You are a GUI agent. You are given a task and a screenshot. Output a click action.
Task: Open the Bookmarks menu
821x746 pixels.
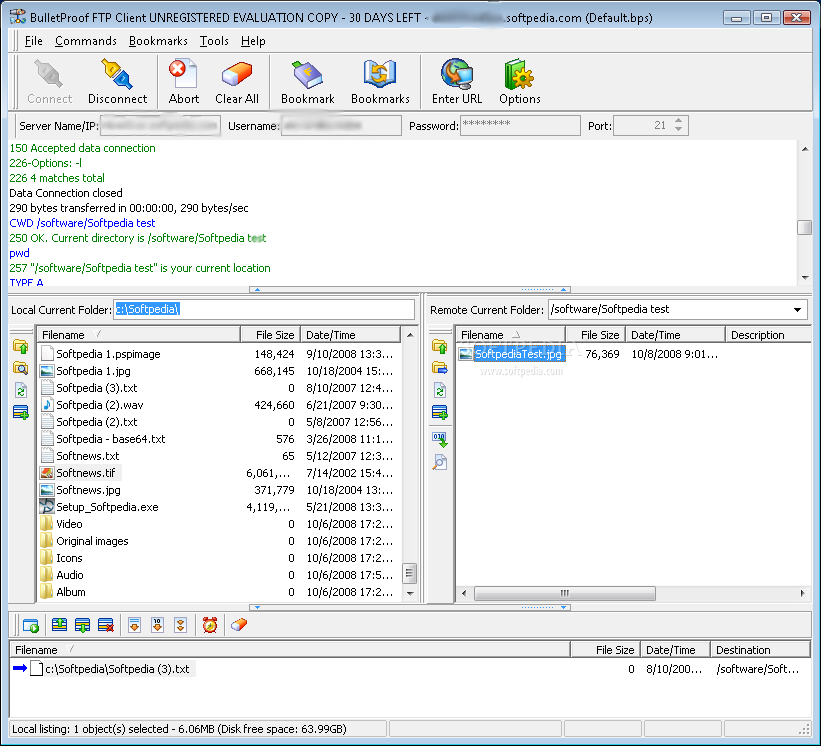click(x=158, y=41)
